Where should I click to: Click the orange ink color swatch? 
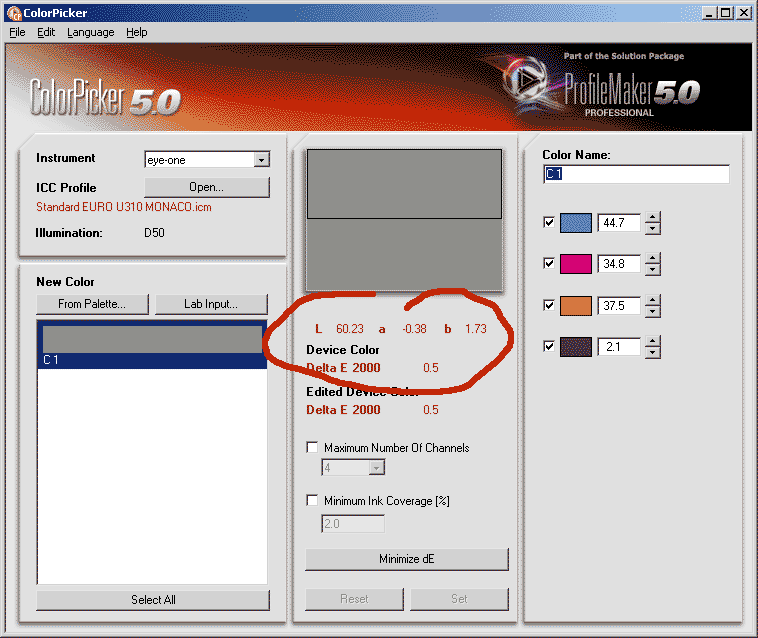click(x=576, y=305)
